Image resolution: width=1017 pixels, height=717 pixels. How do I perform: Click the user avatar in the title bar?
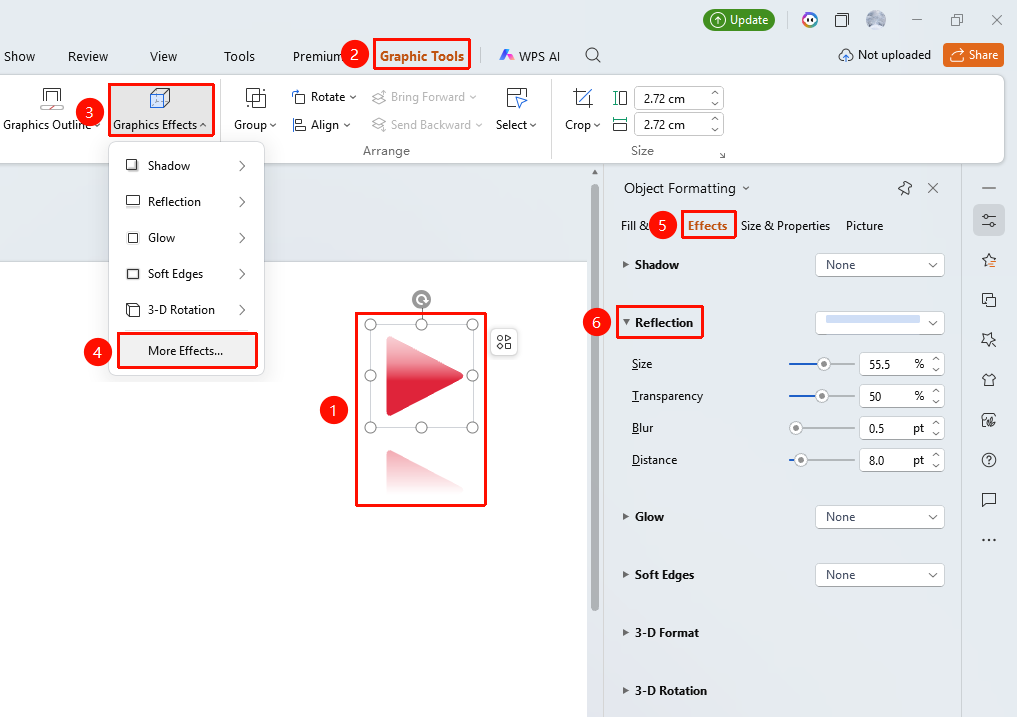tap(876, 20)
